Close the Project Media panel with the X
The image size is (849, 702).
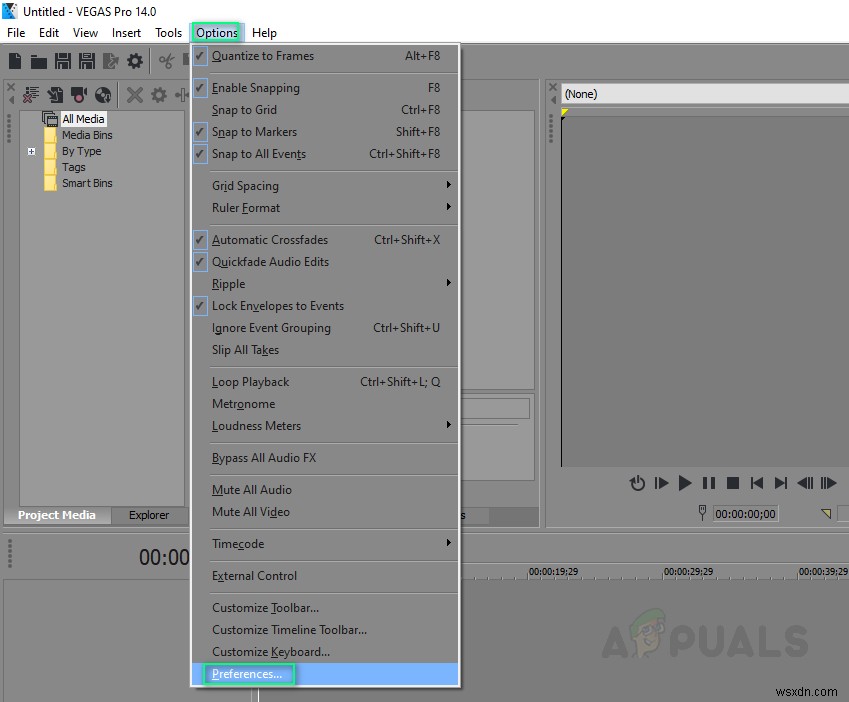pos(10,87)
